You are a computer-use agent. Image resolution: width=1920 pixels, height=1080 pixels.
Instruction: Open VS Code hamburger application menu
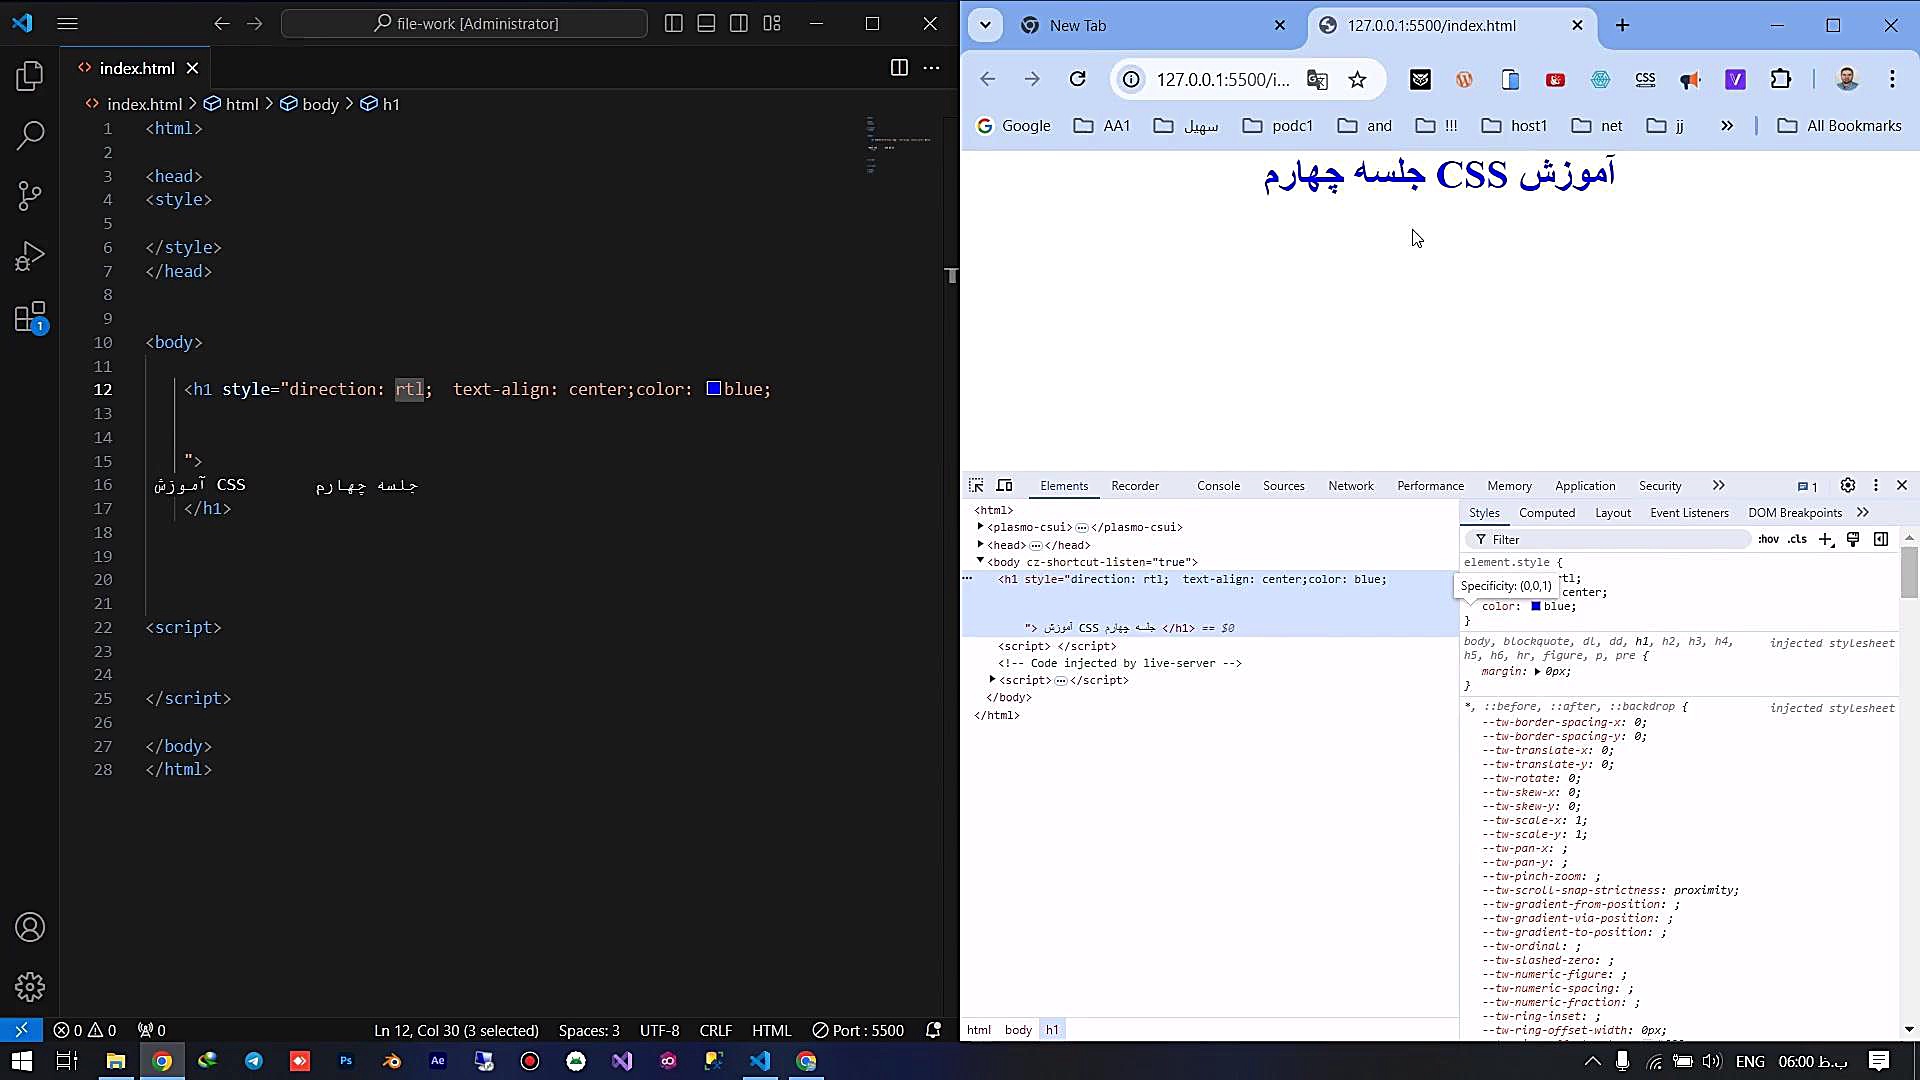click(67, 23)
